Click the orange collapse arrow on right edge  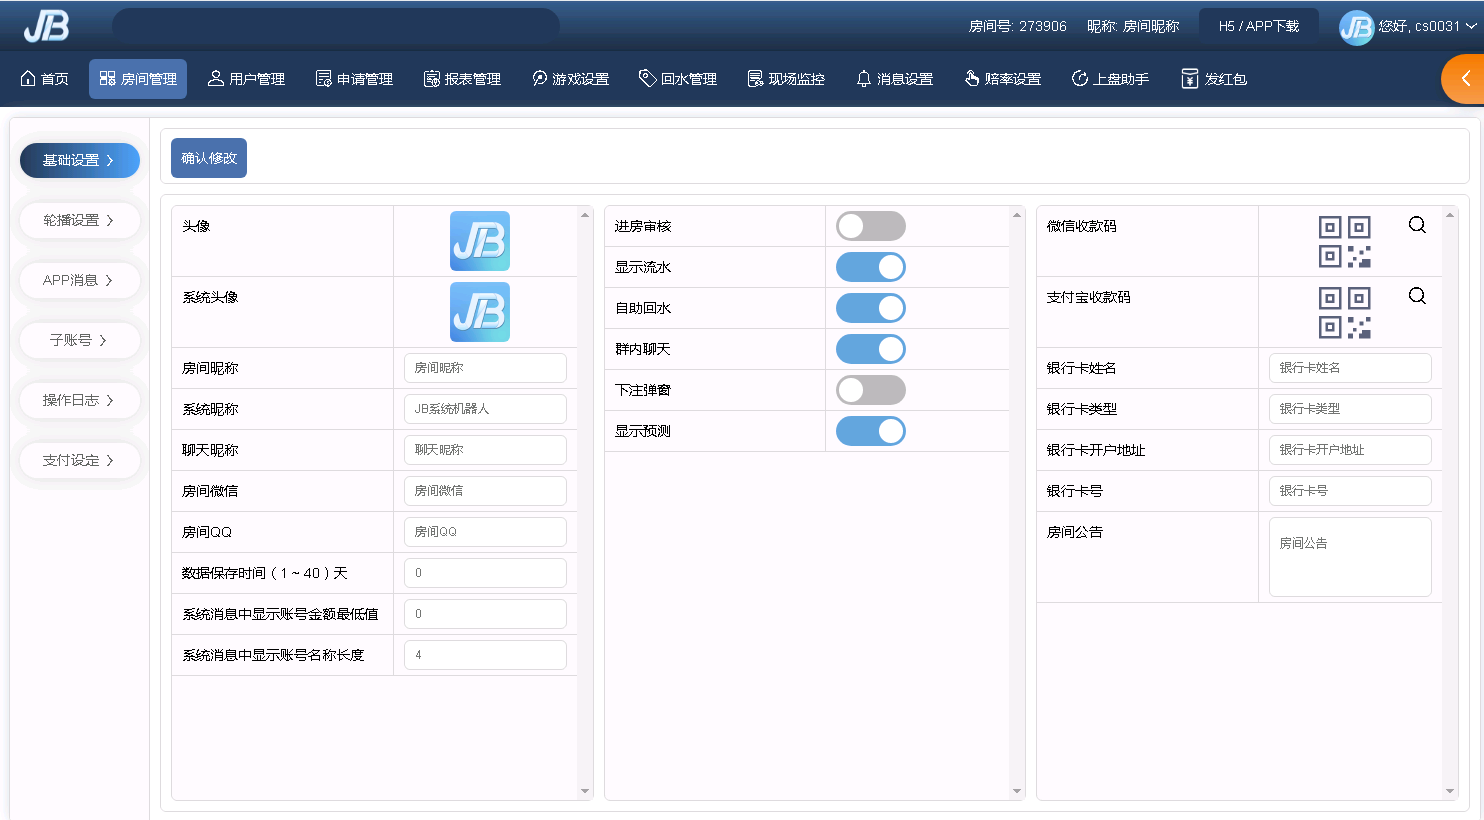point(1465,79)
